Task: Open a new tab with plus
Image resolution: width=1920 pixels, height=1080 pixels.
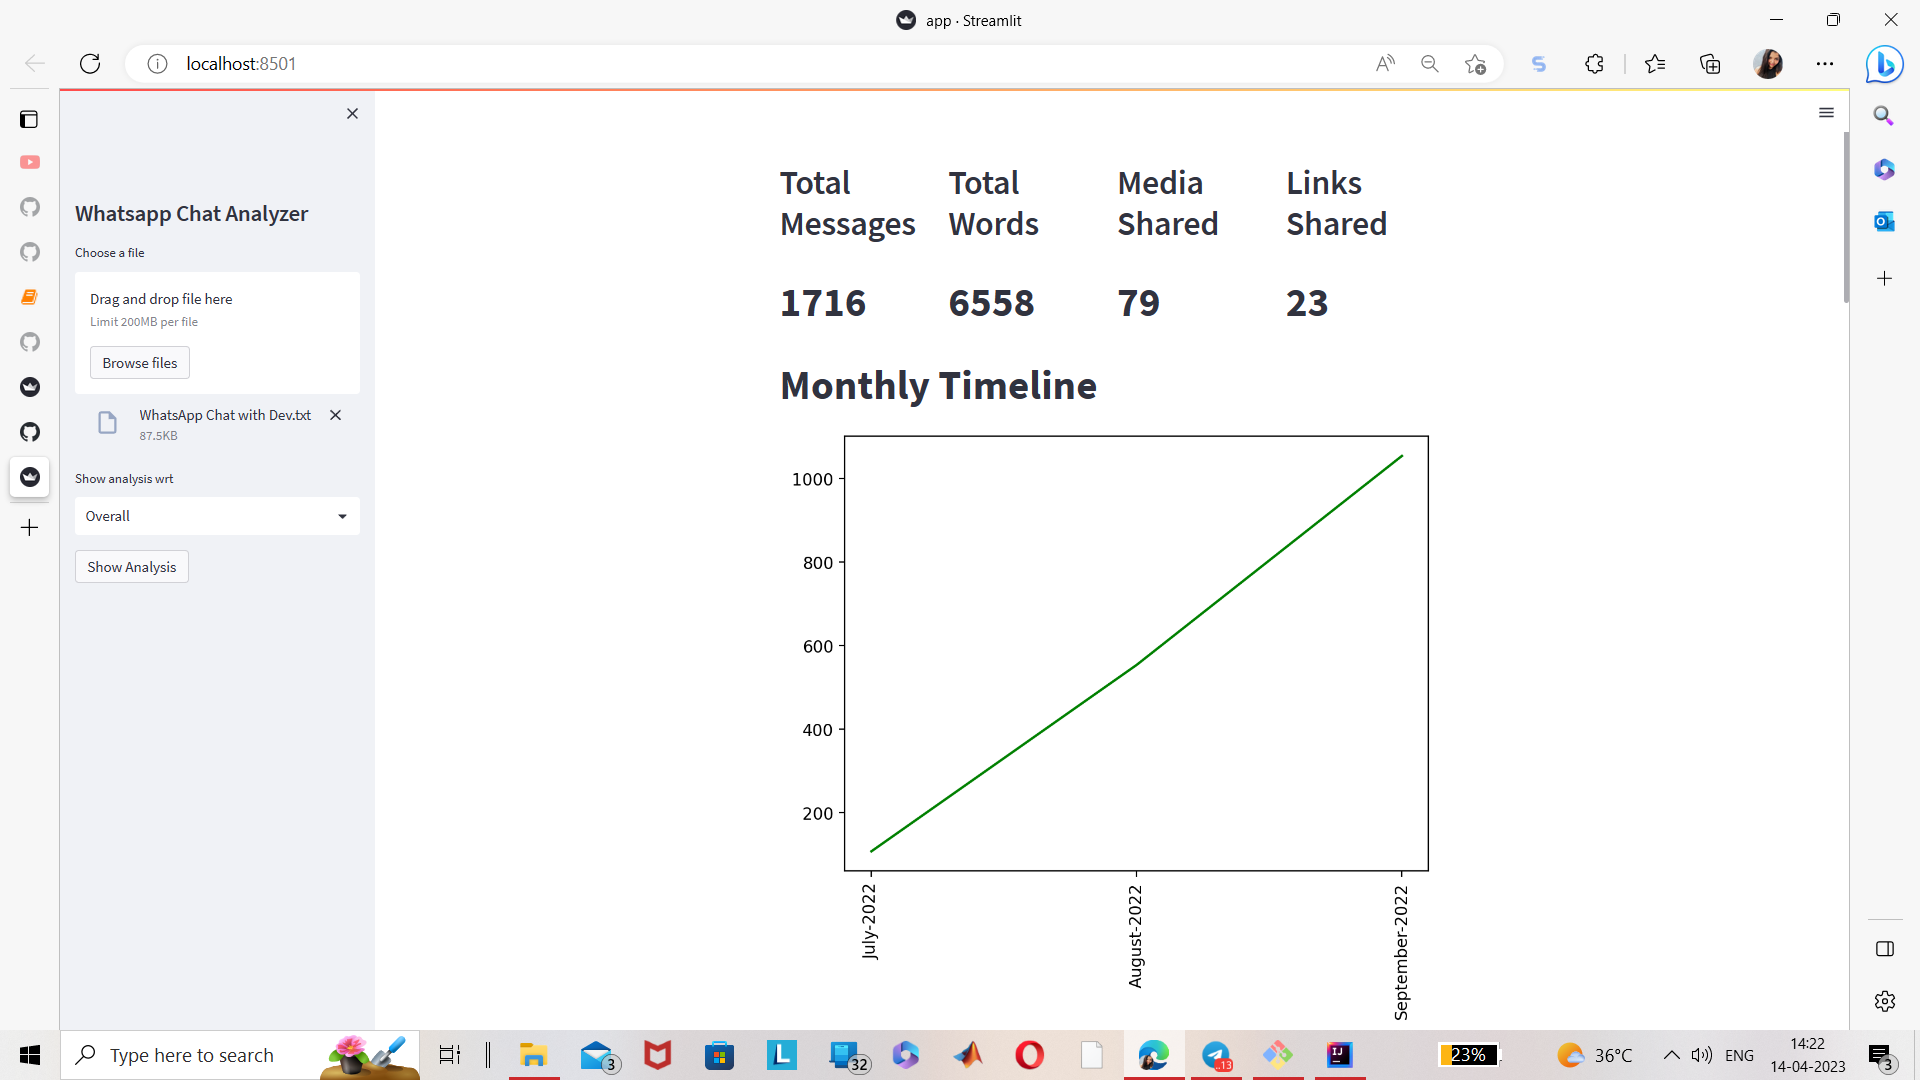Action: click(x=30, y=527)
